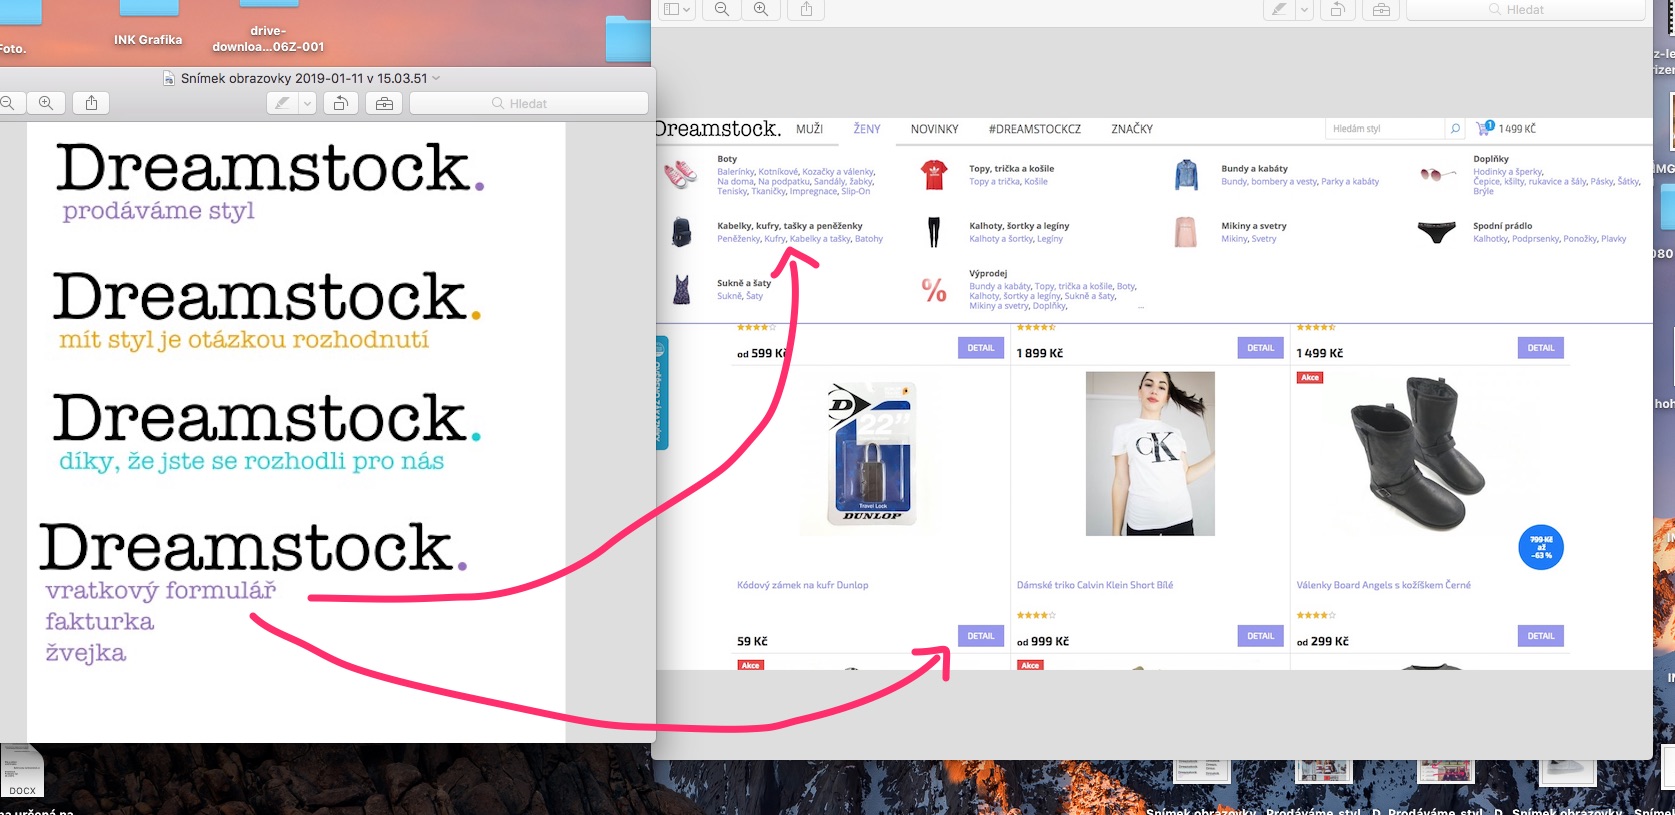Click the backpack Kabelky category icon
Screen dimensions: 1675x815
click(x=681, y=232)
